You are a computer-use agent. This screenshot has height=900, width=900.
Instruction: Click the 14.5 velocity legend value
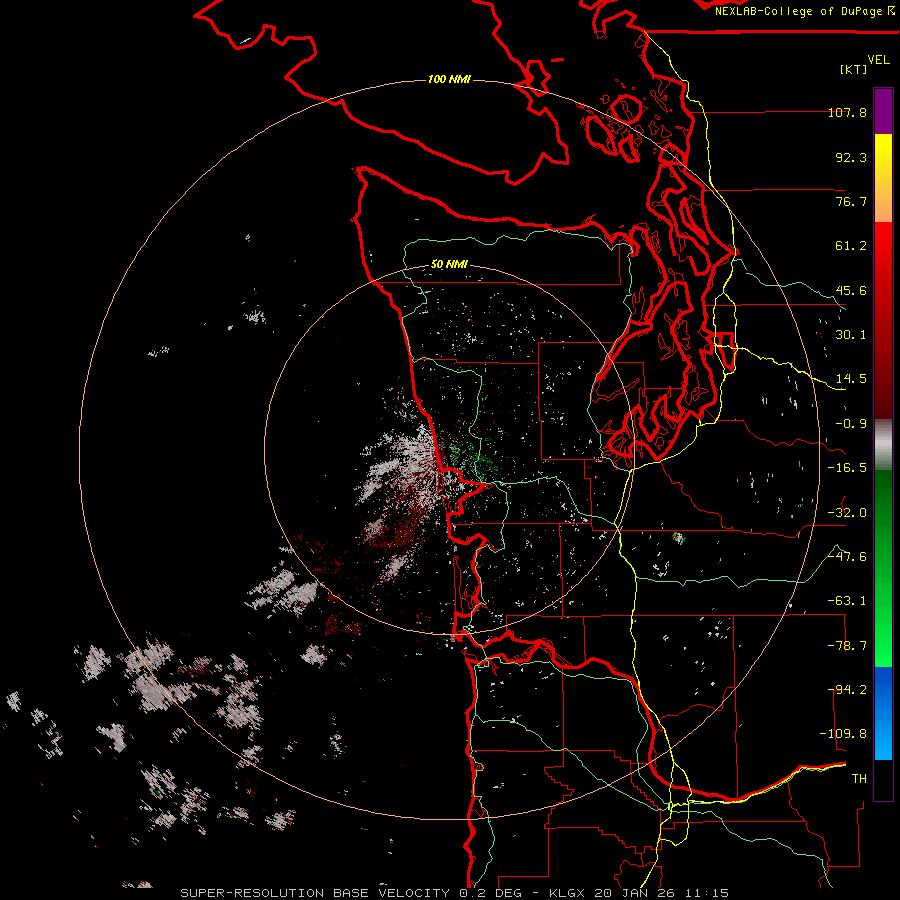[x=851, y=379]
